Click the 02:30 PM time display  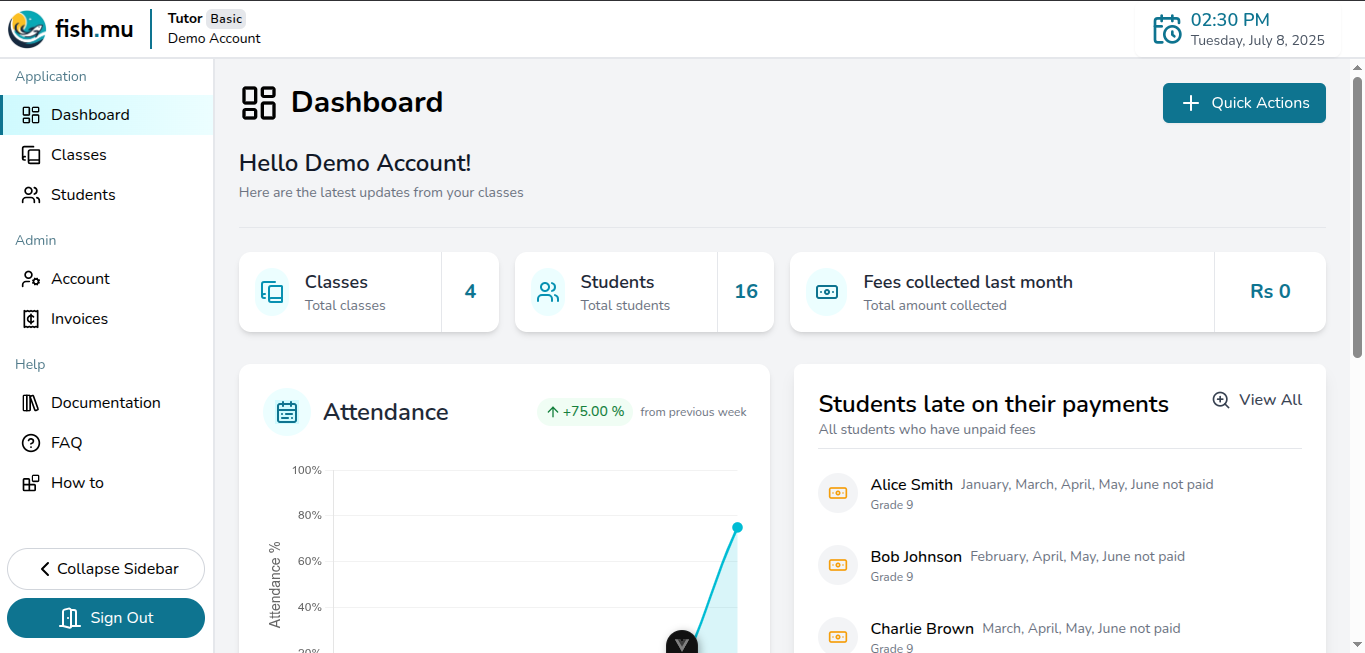click(1230, 20)
